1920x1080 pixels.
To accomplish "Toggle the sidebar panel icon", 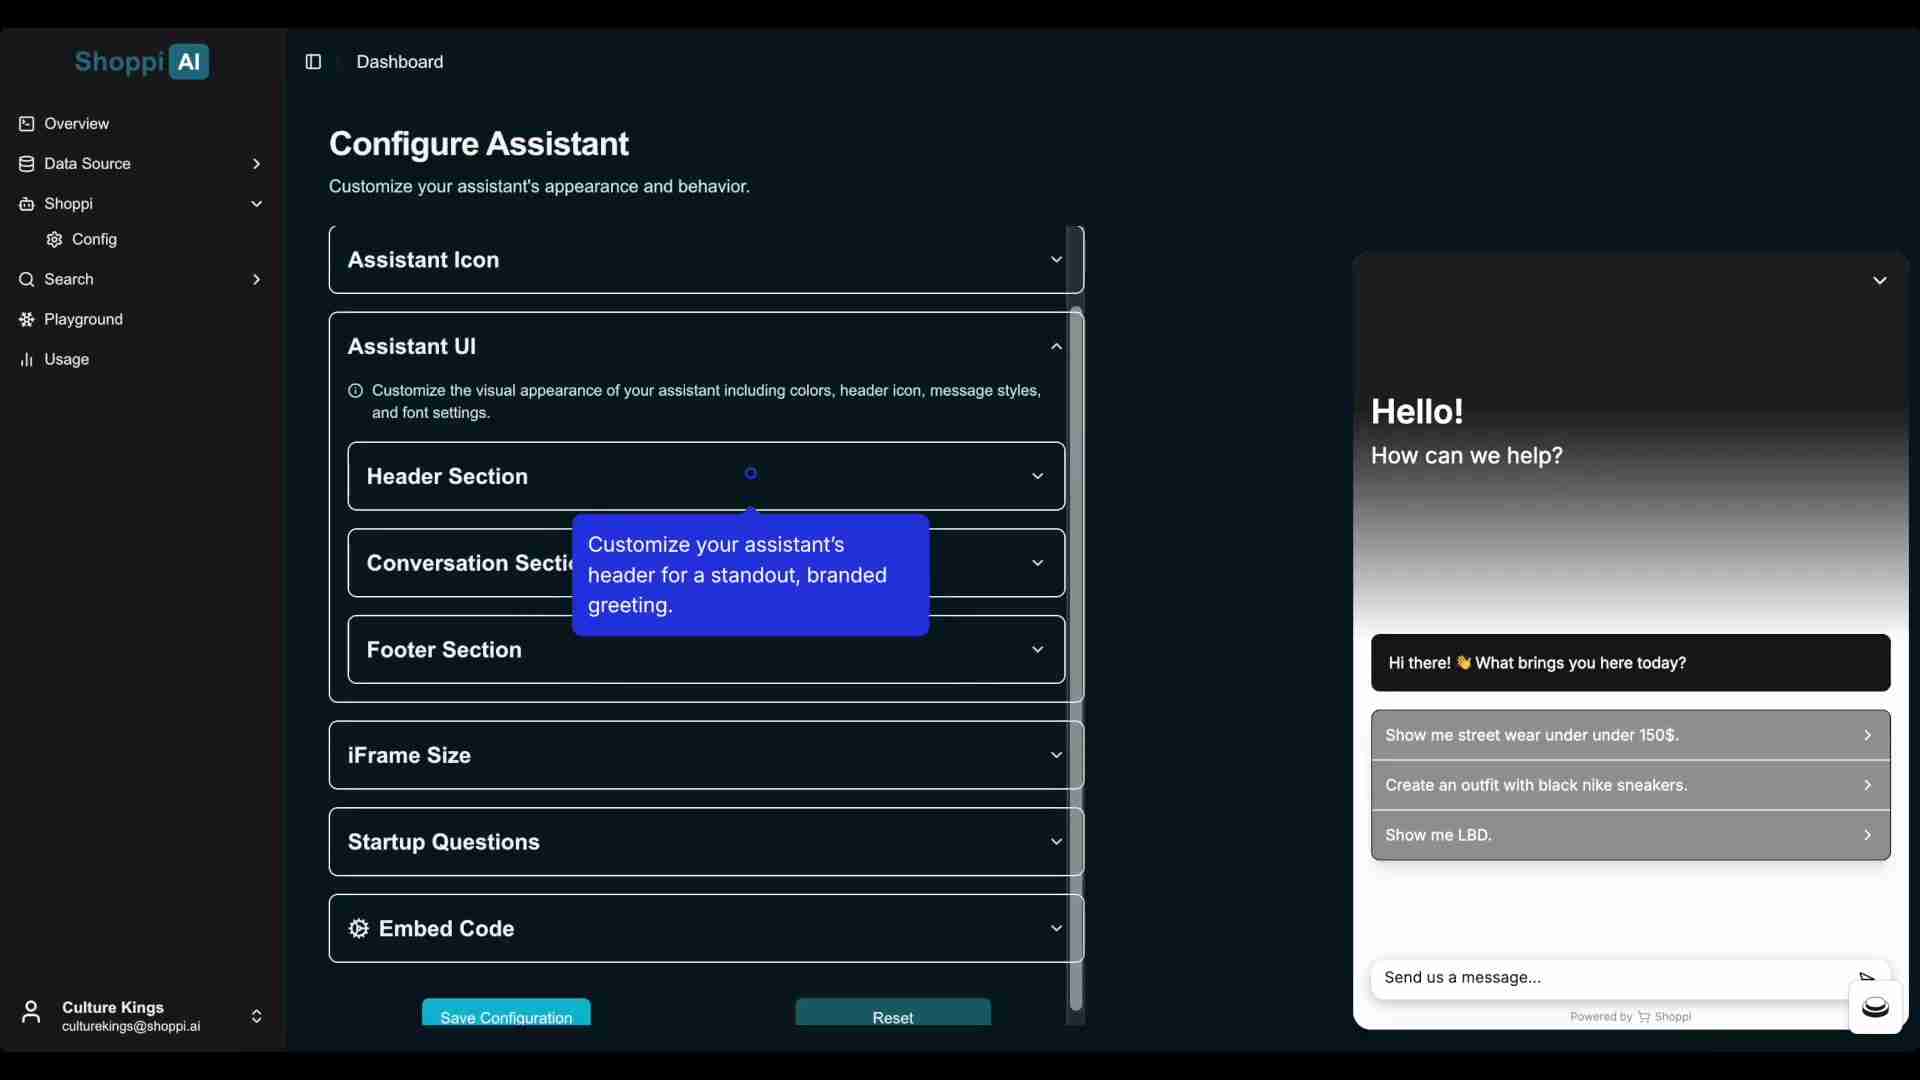I will click(313, 62).
